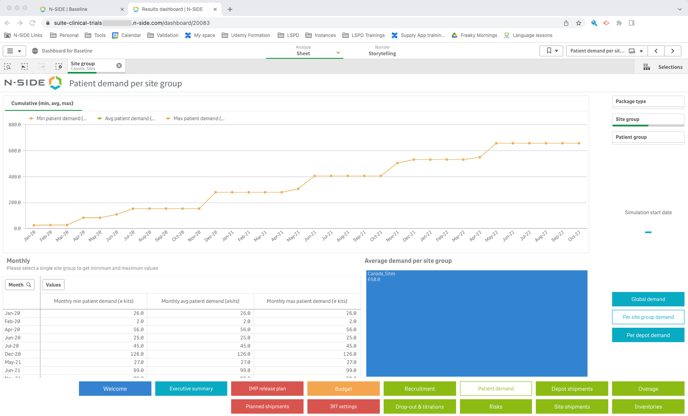Screen dimensions: 688x416
Task: Click the Month search icon
Action: click(x=29, y=285)
